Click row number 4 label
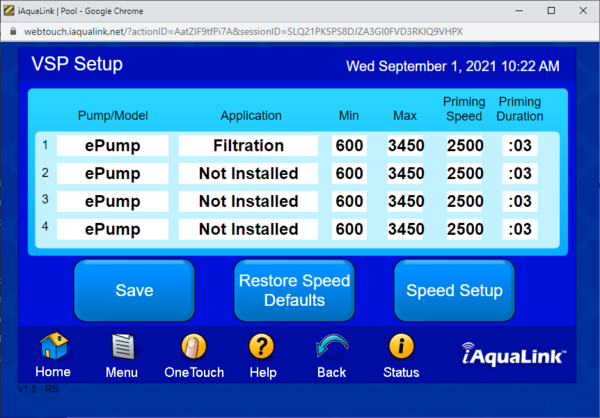 pyautogui.click(x=45, y=226)
